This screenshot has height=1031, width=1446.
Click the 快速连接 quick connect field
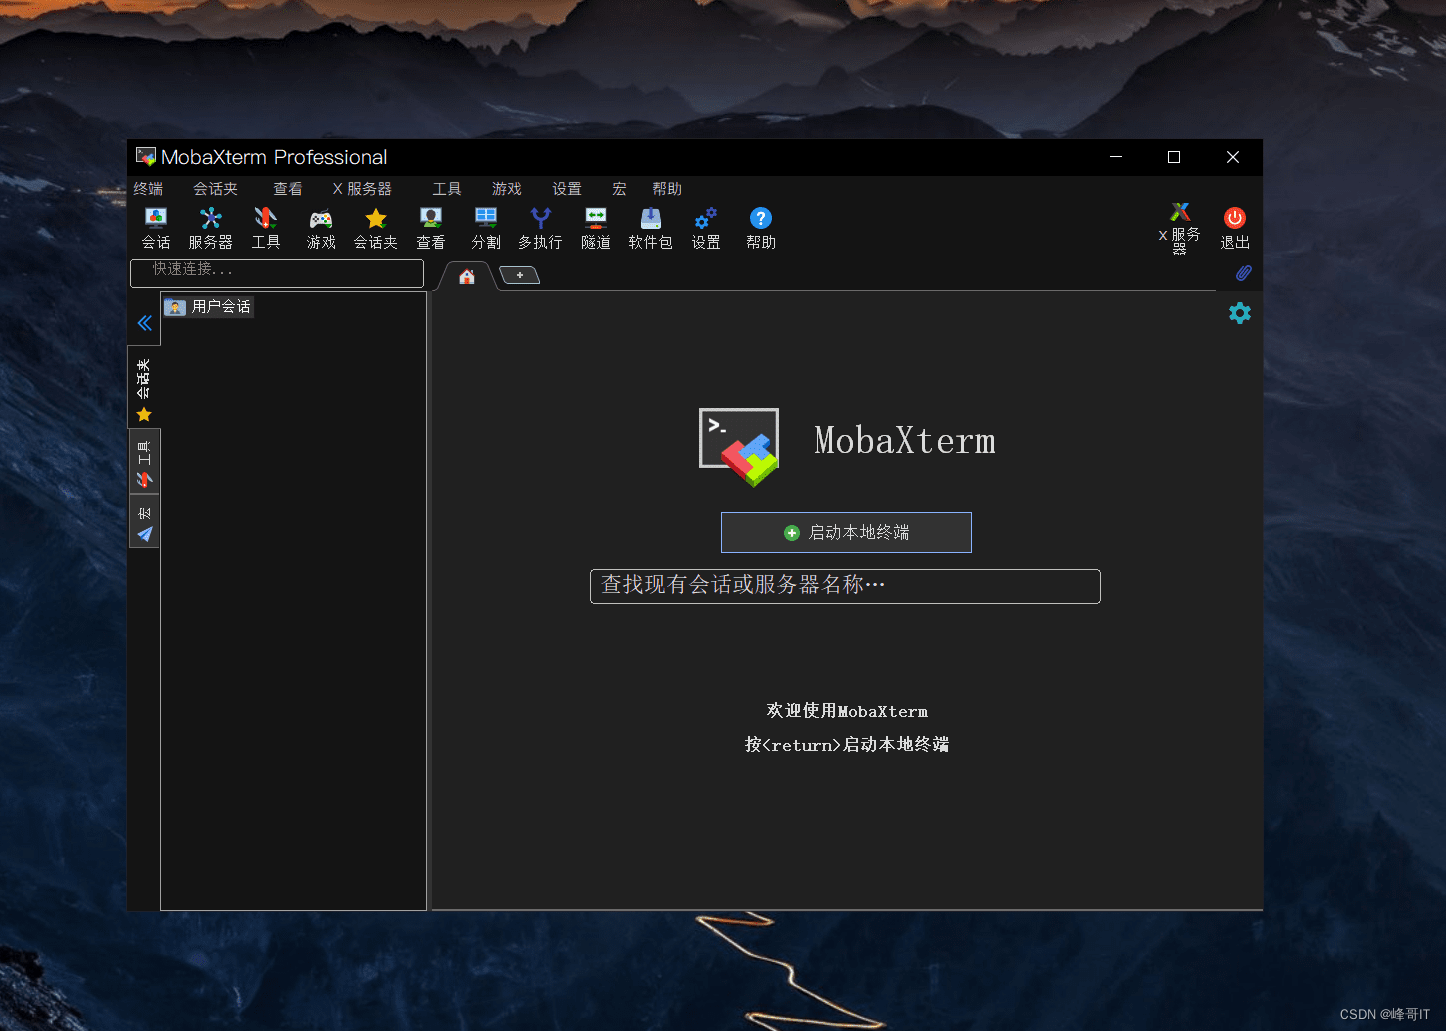[x=277, y=273]
